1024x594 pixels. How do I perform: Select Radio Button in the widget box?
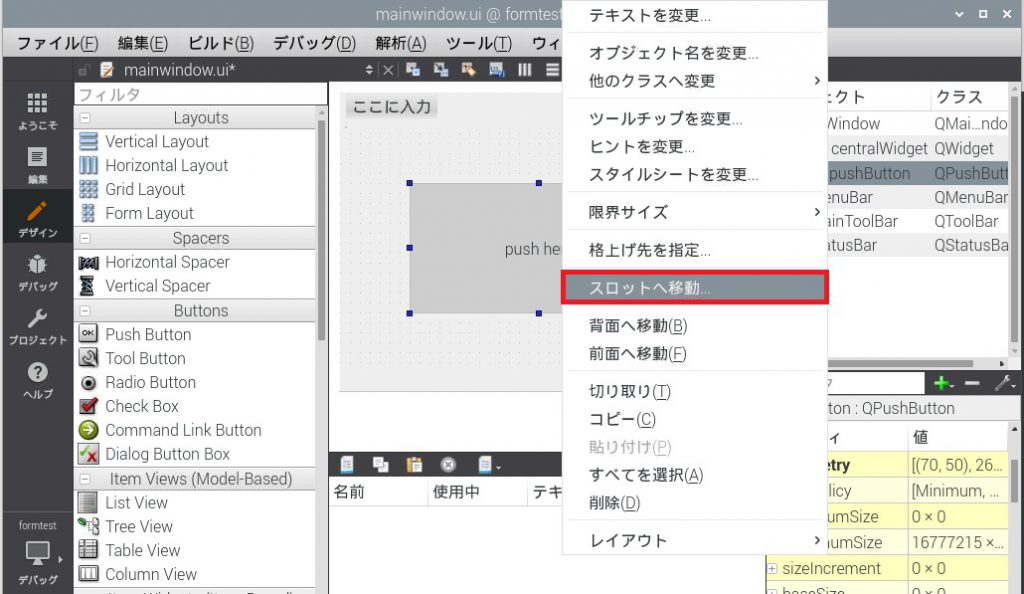[x=150, y=382]
